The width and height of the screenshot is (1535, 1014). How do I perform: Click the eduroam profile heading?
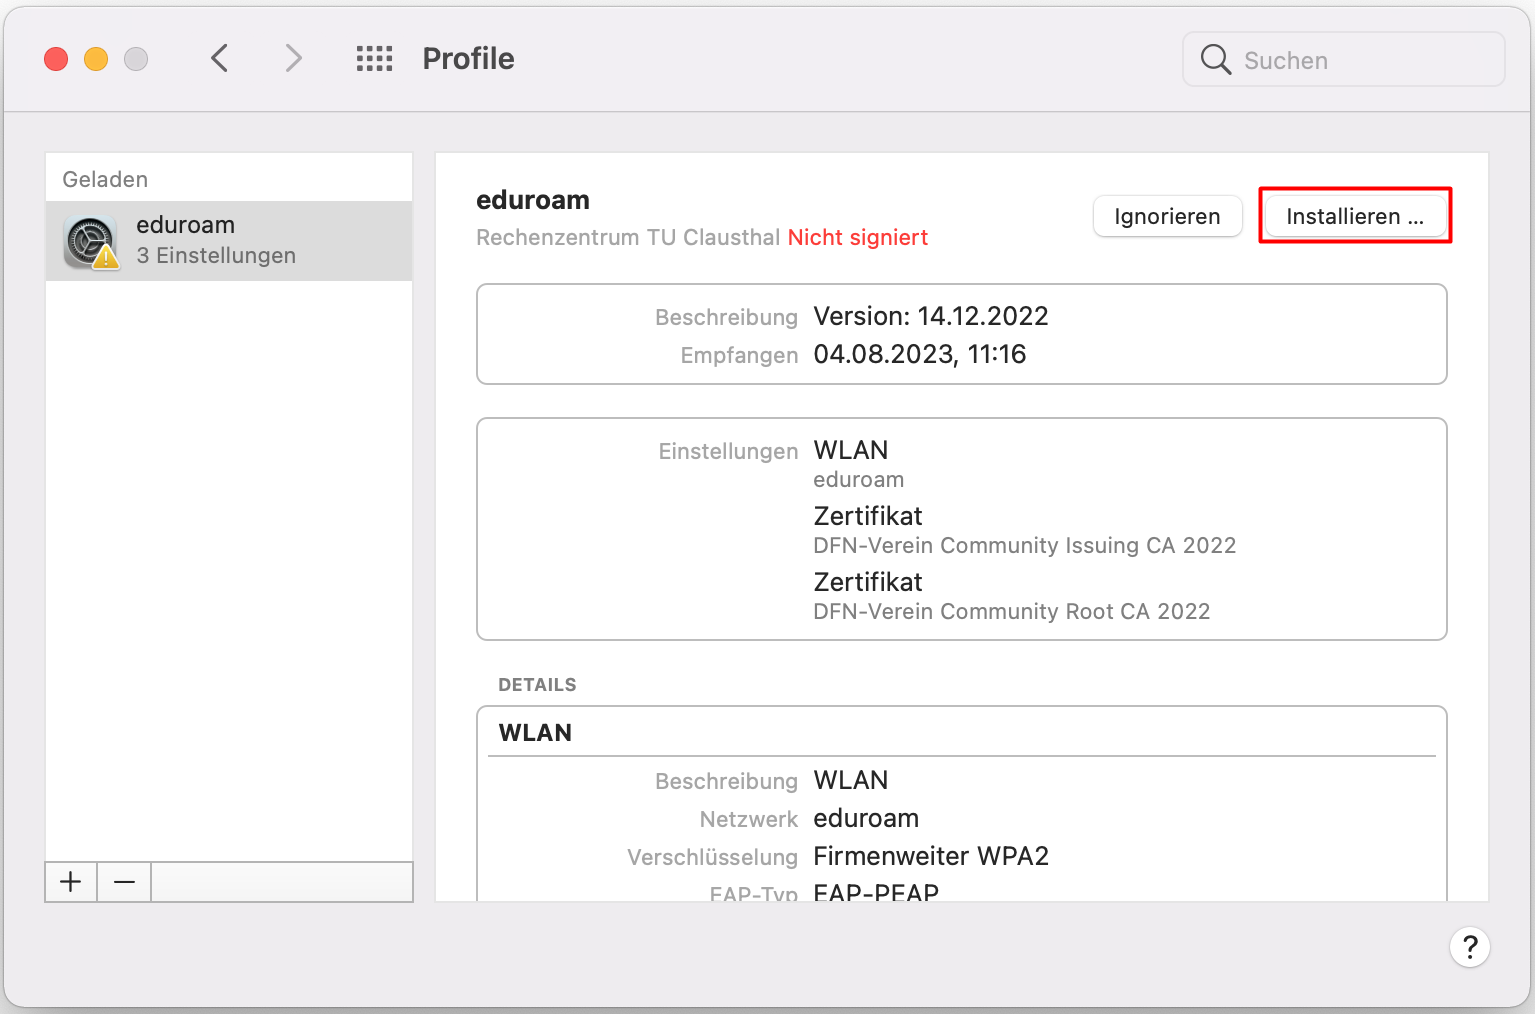coord(532,200)
